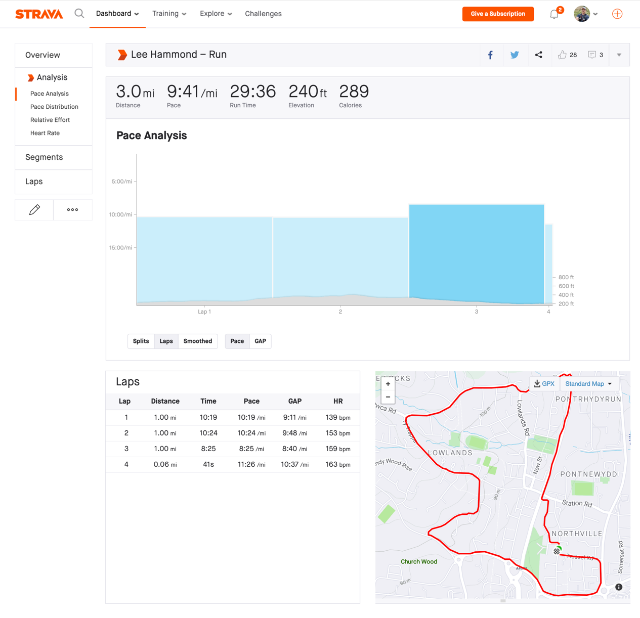The height and width of the screenshot is (618, 640).
Task: Click the orange plus upload icon
Action: point(617,14)
